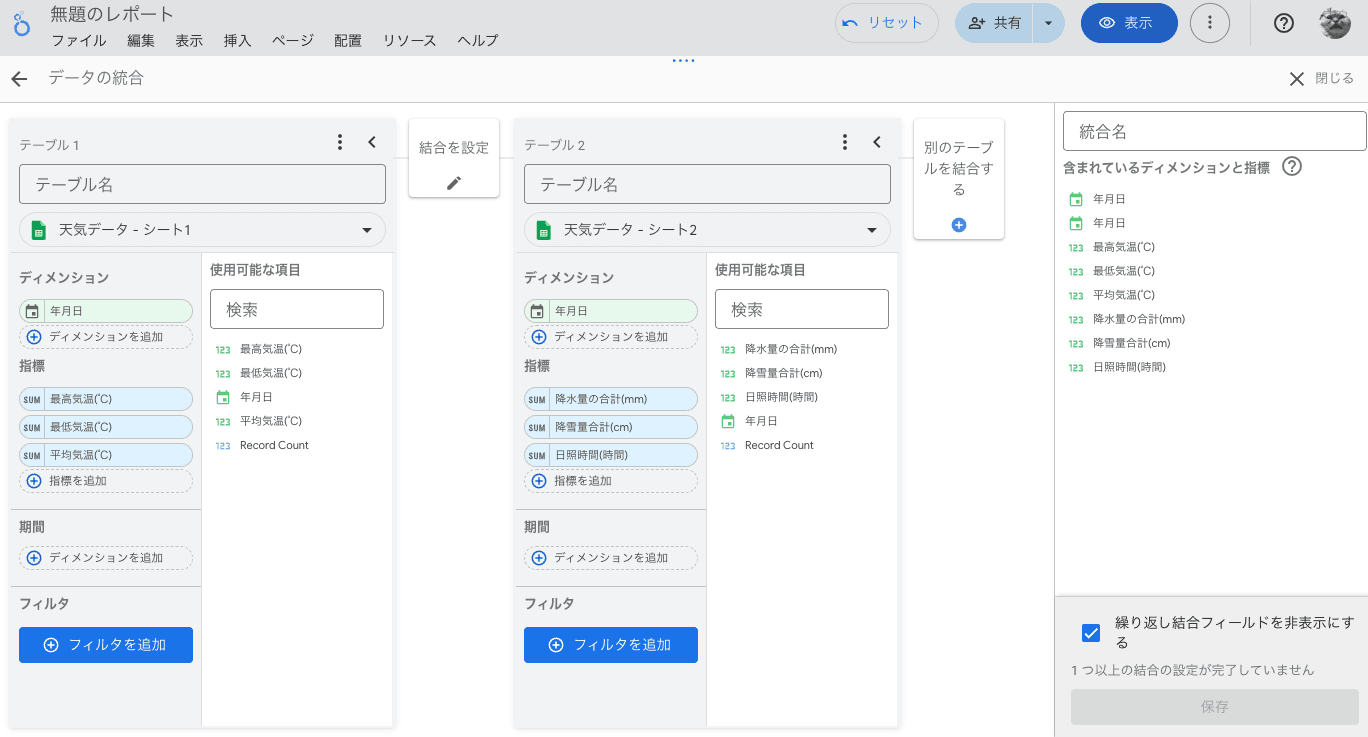This screenshot has height=737, width=1368.
Task: Collapse Table 1 panel with chevron
Action: coord(372,142)
